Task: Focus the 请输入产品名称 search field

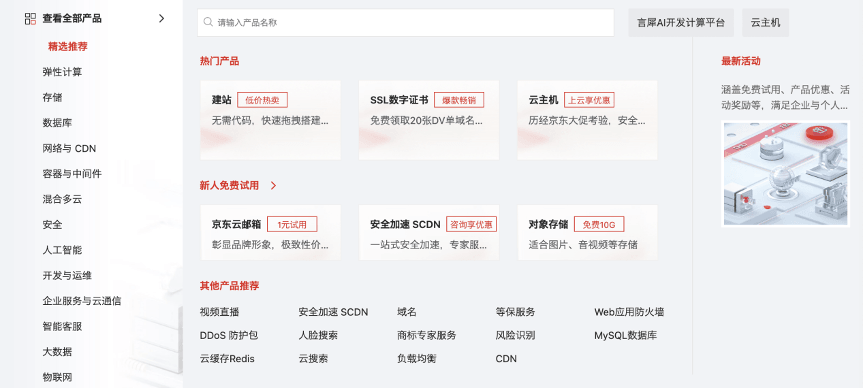Action: [406, 23]
